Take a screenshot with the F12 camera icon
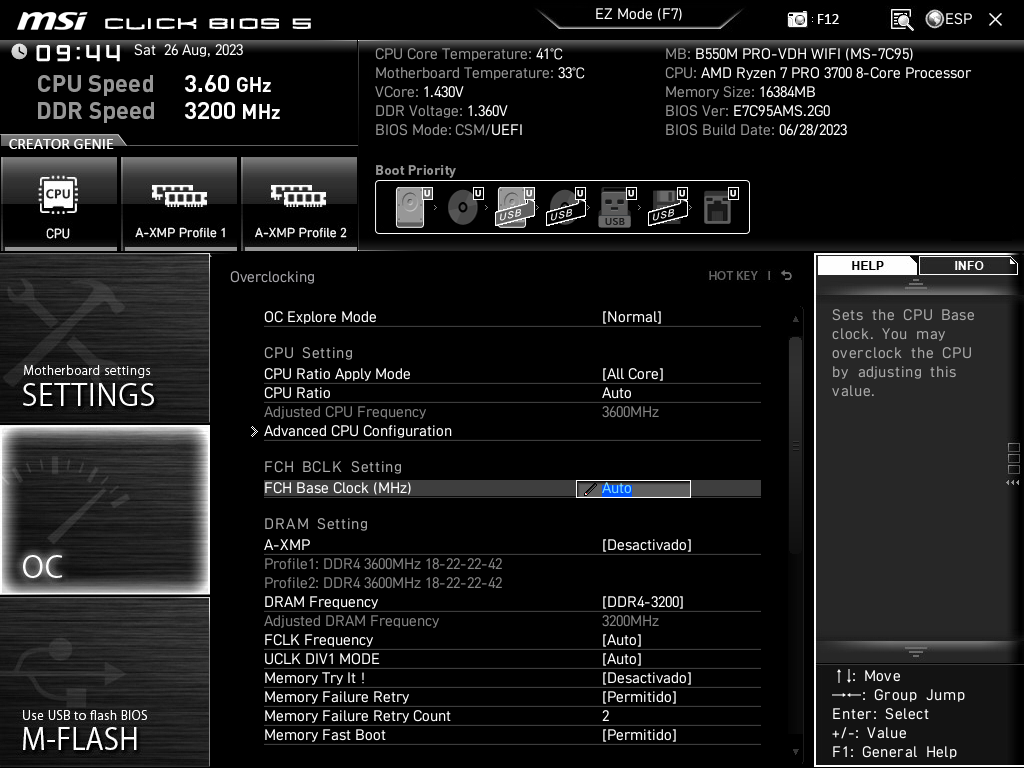The height and width of the screenshot is (768, 1024). (797, 19)
